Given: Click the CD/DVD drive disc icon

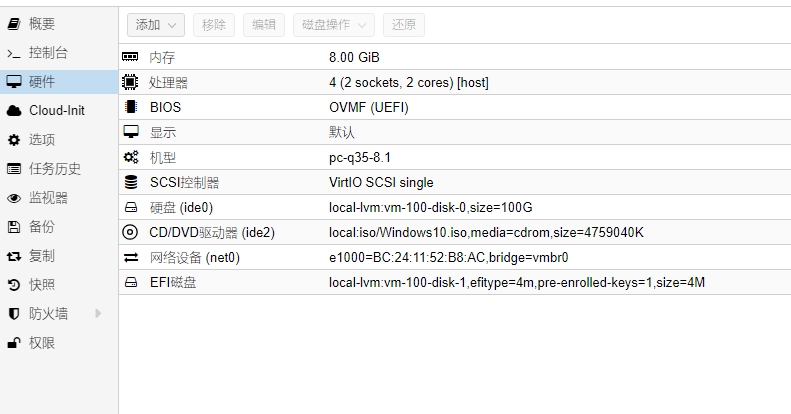Looking at the screenshot, I should [130, 232].
